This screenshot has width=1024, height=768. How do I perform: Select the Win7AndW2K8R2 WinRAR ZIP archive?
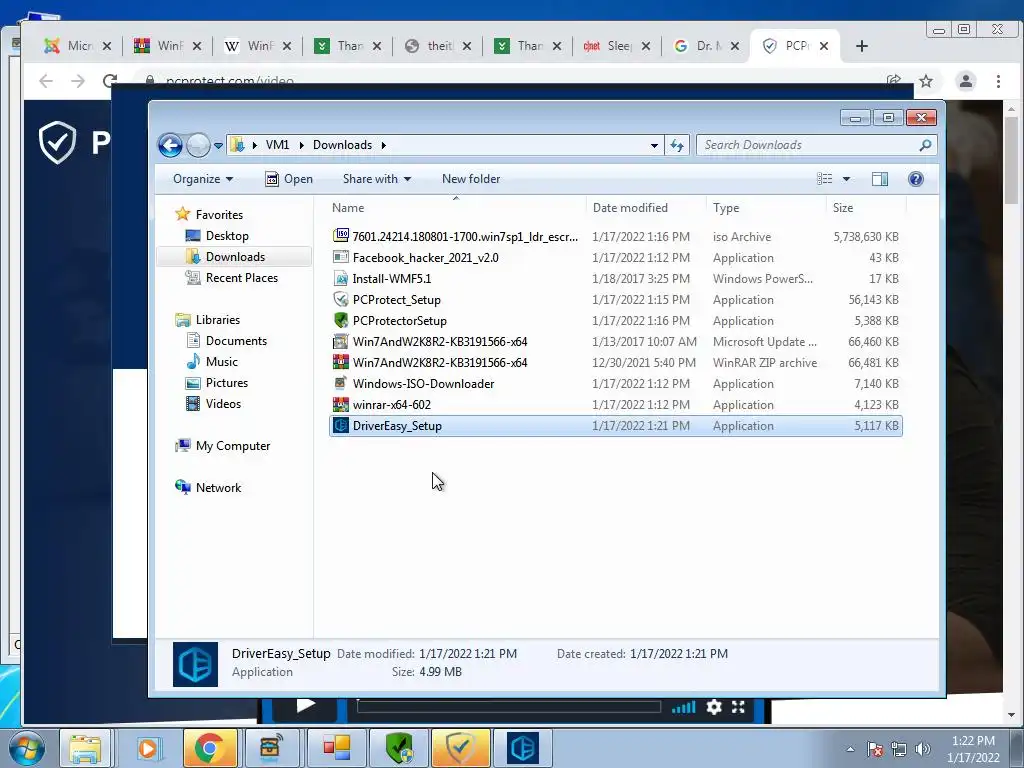click(x=616, y=362)
